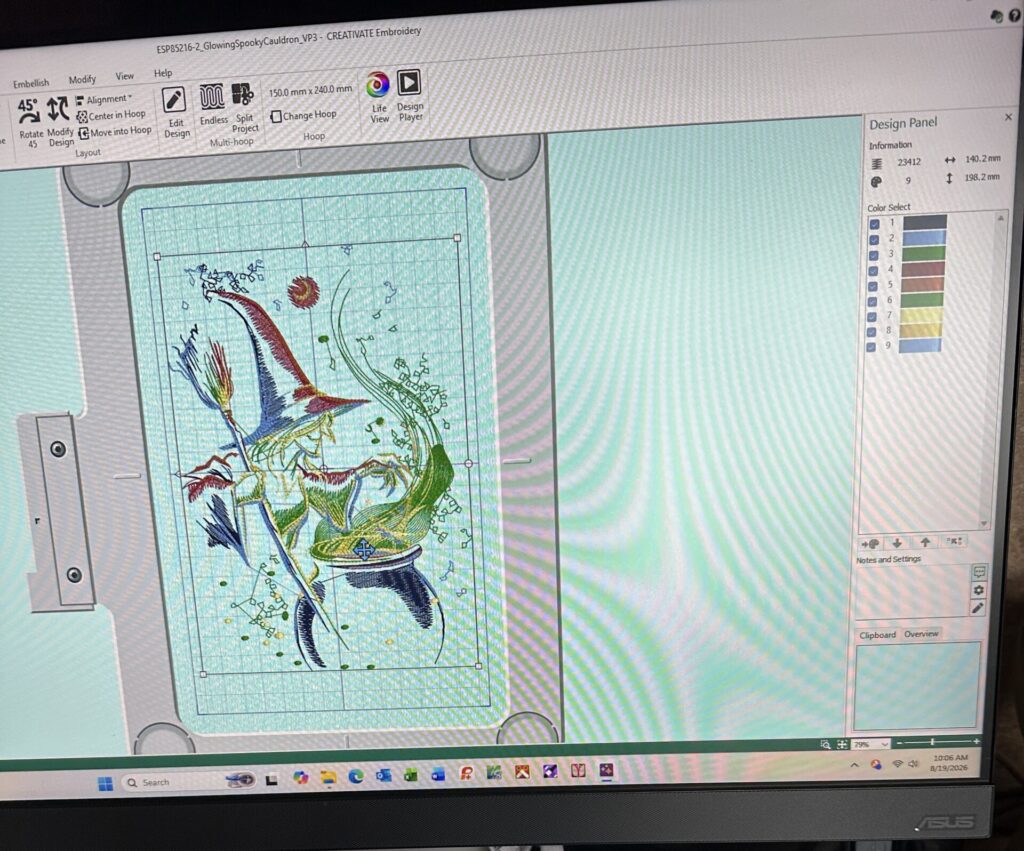Uncheck color 8 checkbox

tap(871, 332)
